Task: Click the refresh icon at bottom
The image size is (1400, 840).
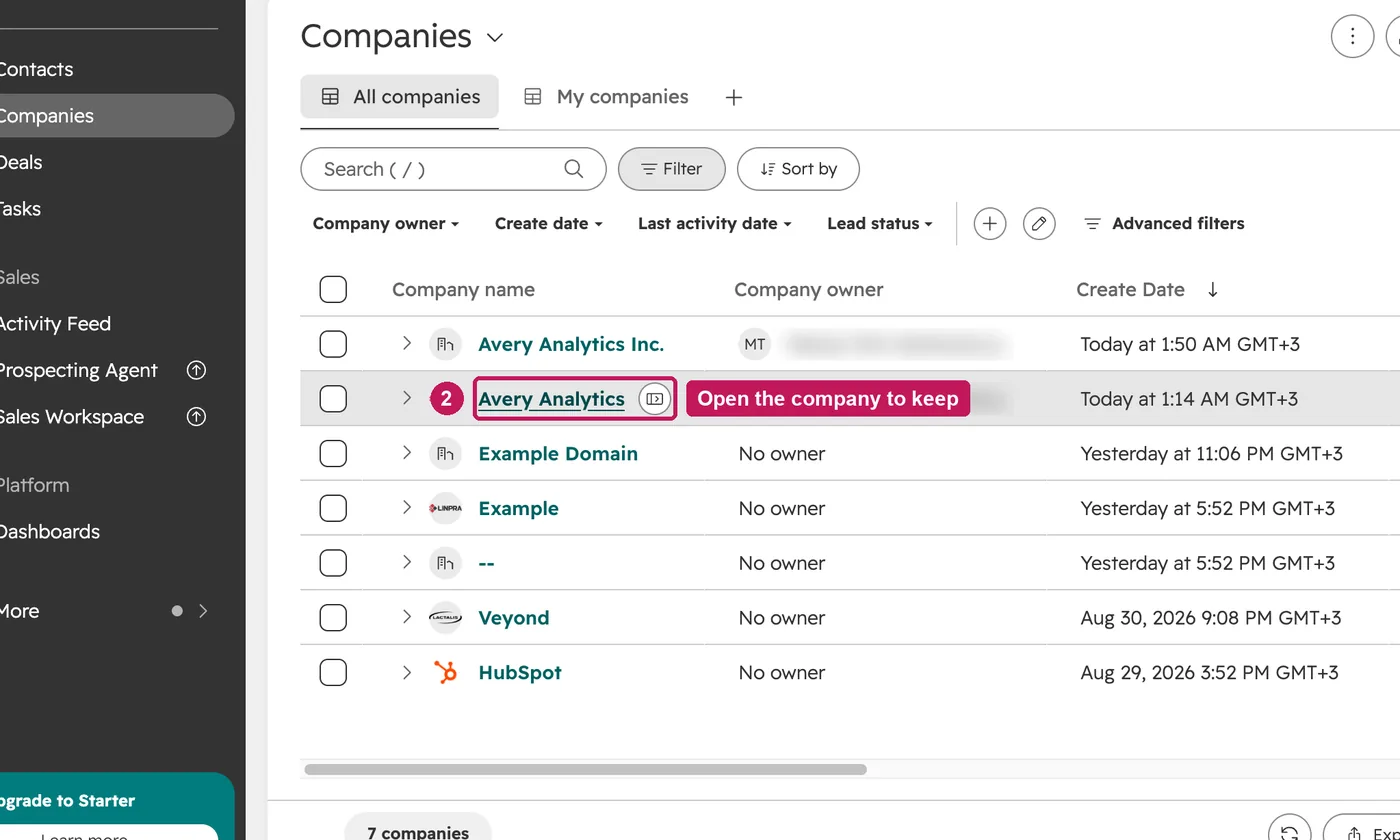Action: 1290,833
